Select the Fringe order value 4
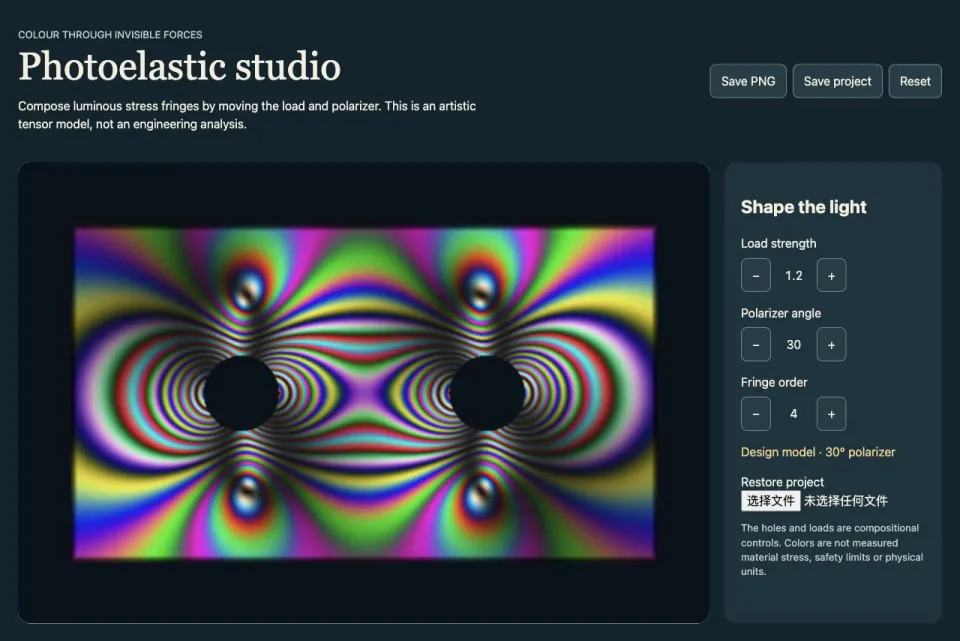The width and height of the screenshot is (960, 641). point(793,414)
